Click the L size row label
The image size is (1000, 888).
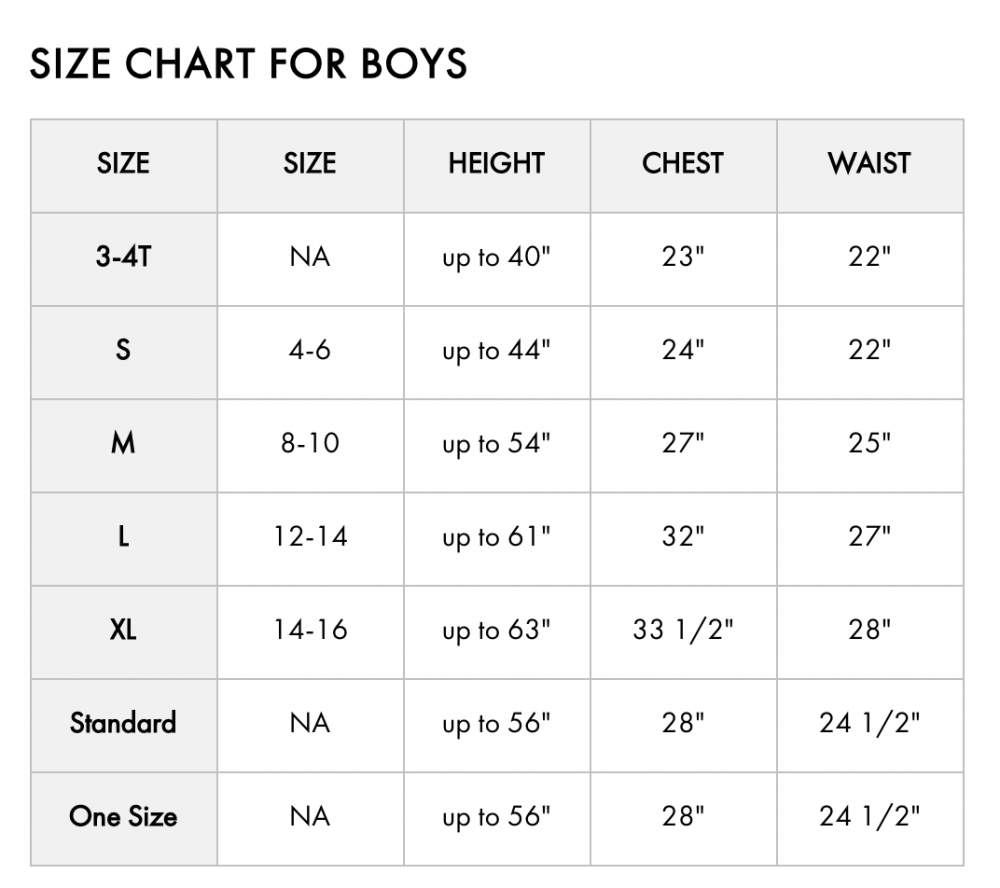tap(124, 536)
